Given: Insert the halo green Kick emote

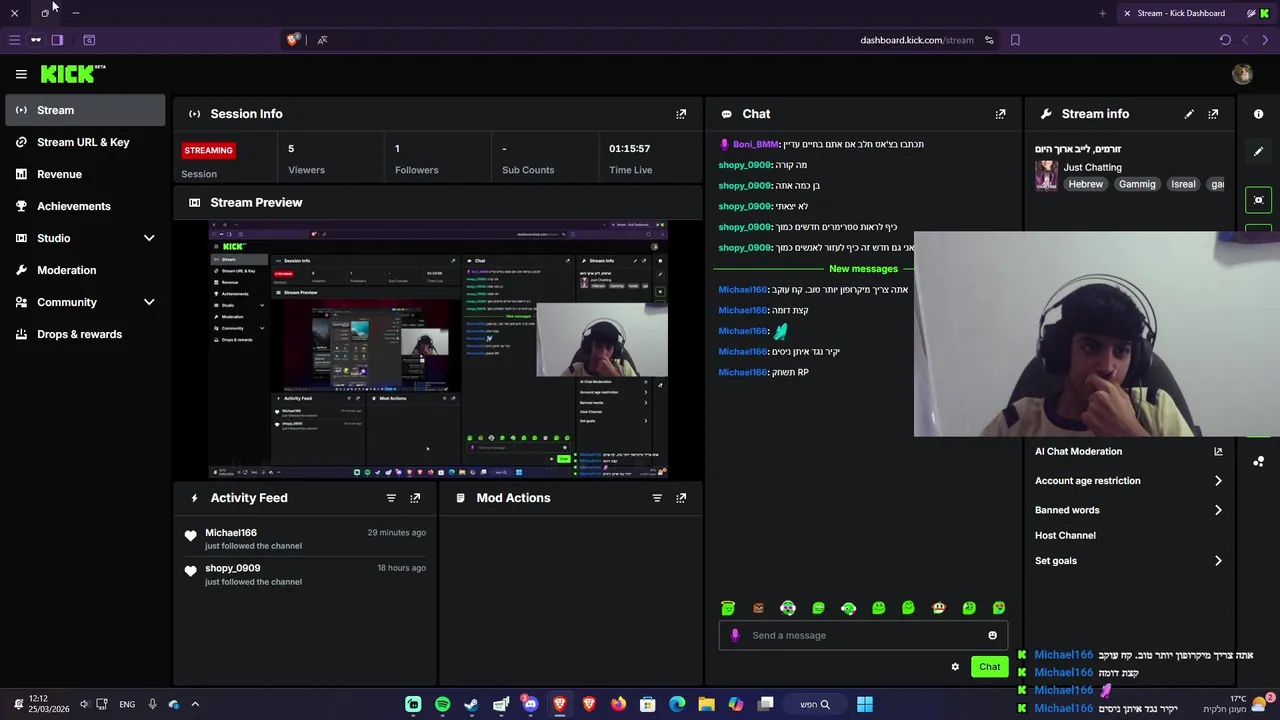Looking at the screenshot, I should (728, 608).
